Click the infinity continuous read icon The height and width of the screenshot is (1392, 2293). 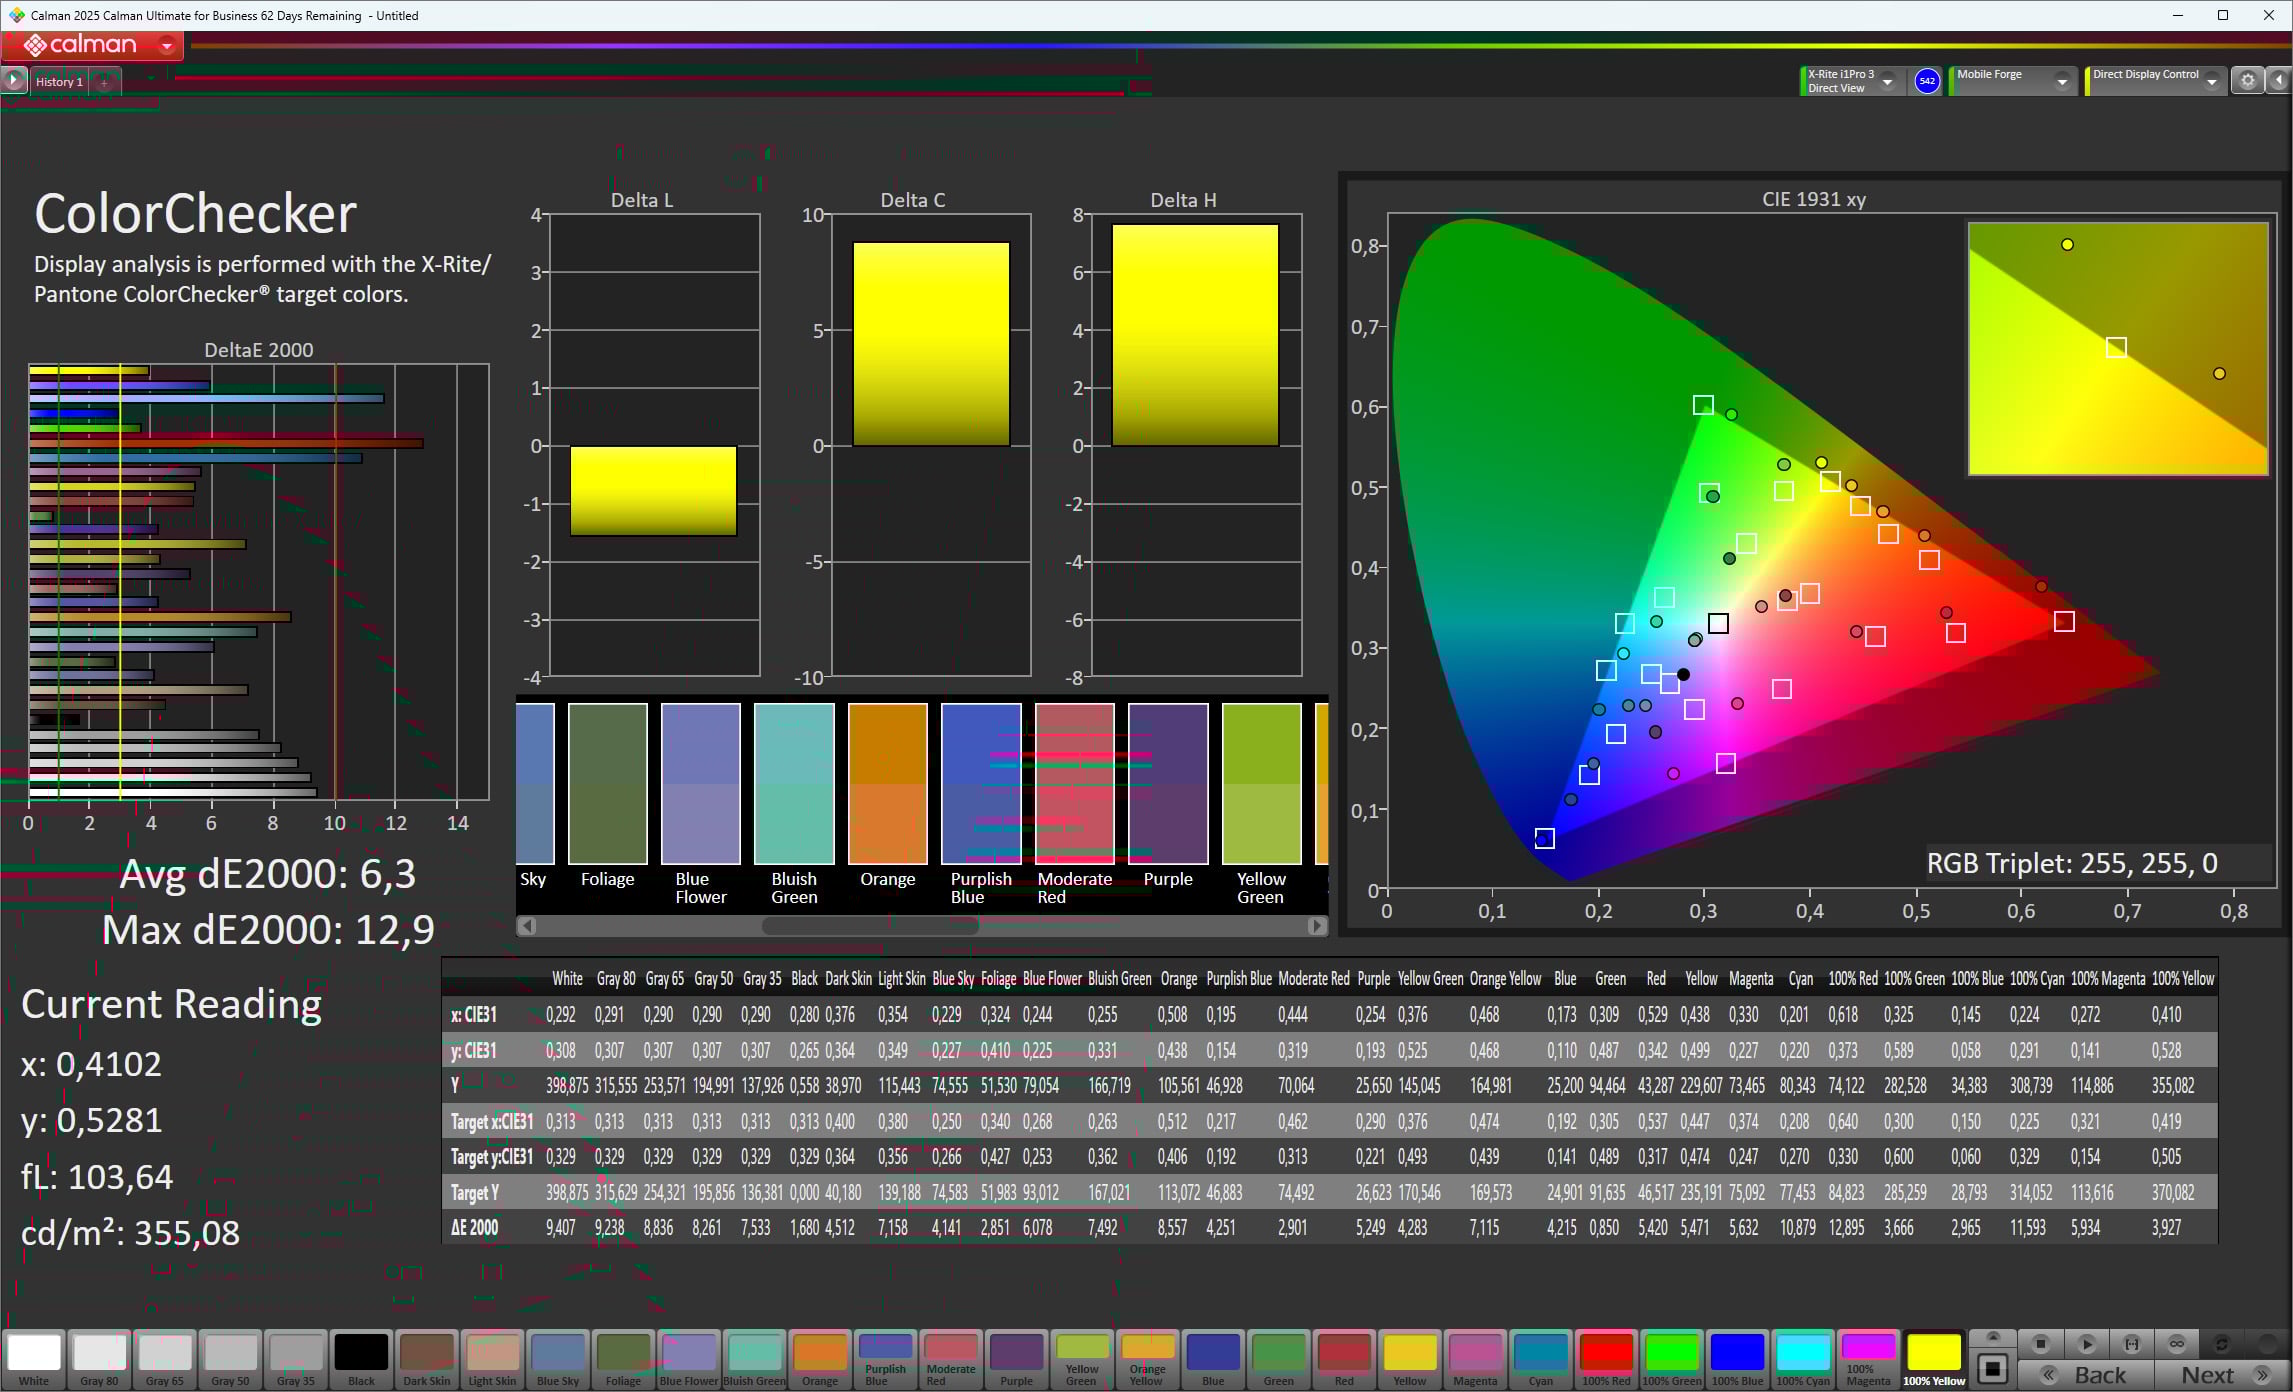(2176, 1344)
